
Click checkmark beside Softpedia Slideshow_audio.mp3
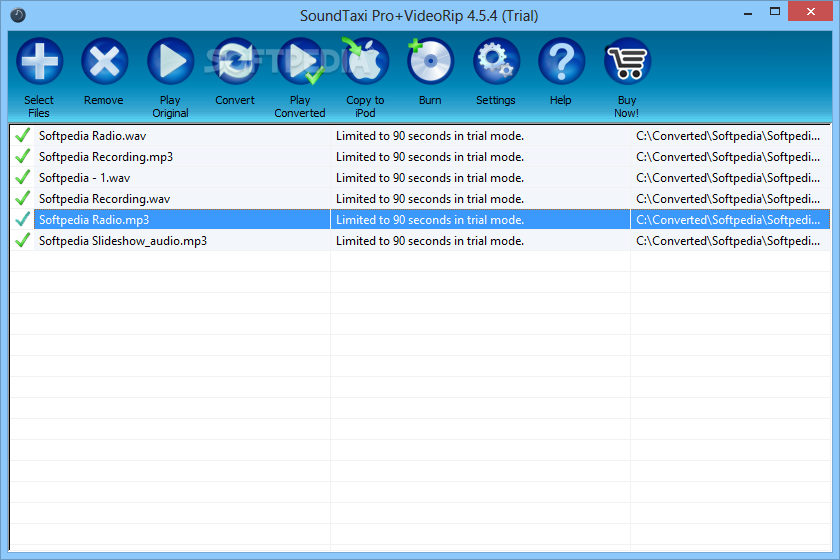point(22,241)
